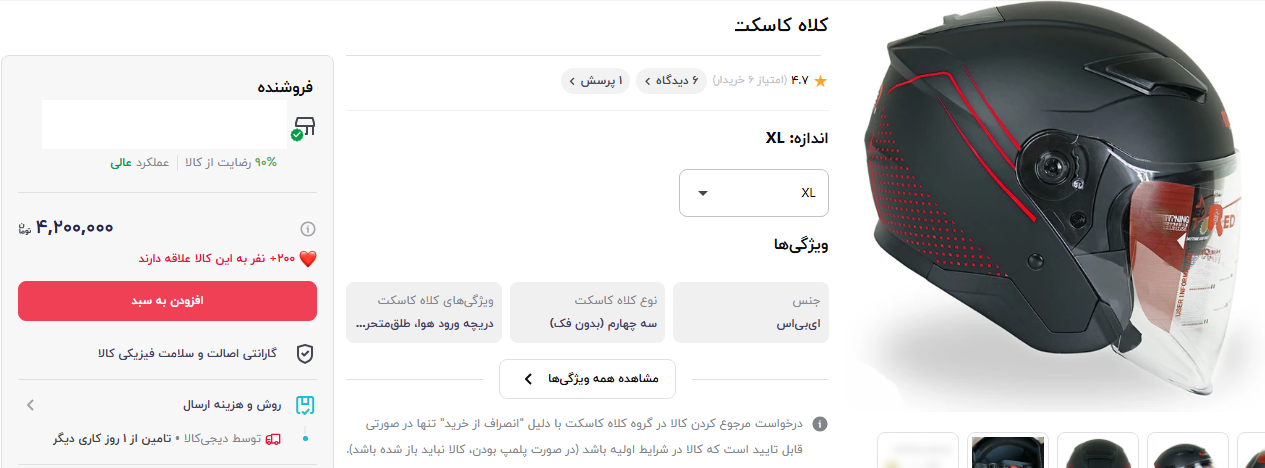
Task: Click the seller store icon
Action: pyautogui.click(x=305, y=126)
